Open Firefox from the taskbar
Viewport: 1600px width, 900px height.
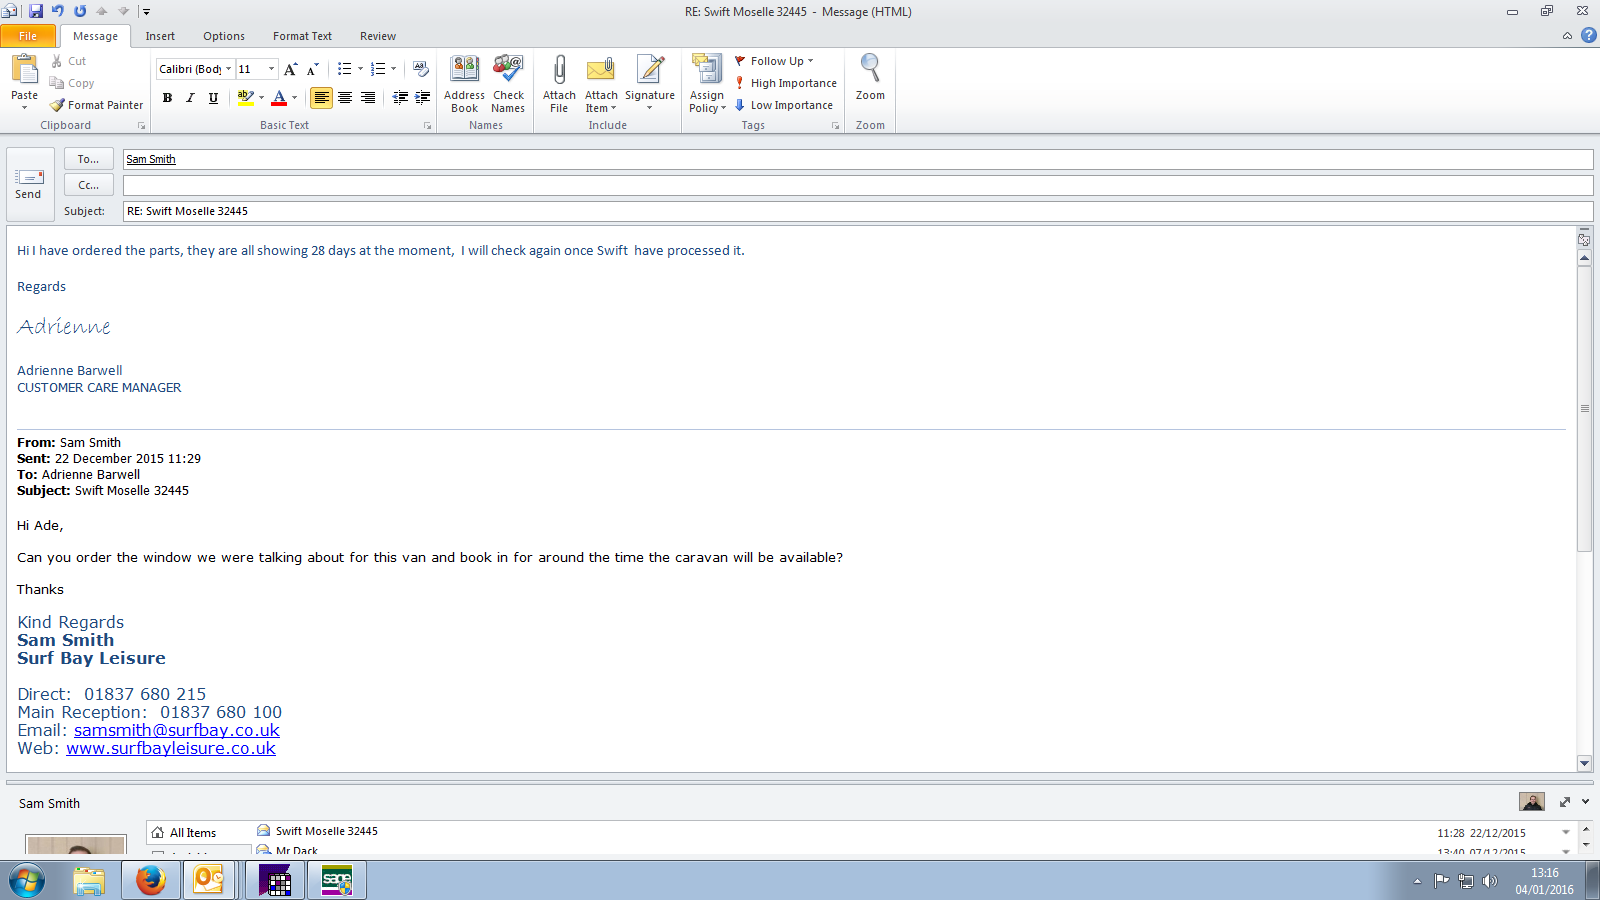(150, 880)
